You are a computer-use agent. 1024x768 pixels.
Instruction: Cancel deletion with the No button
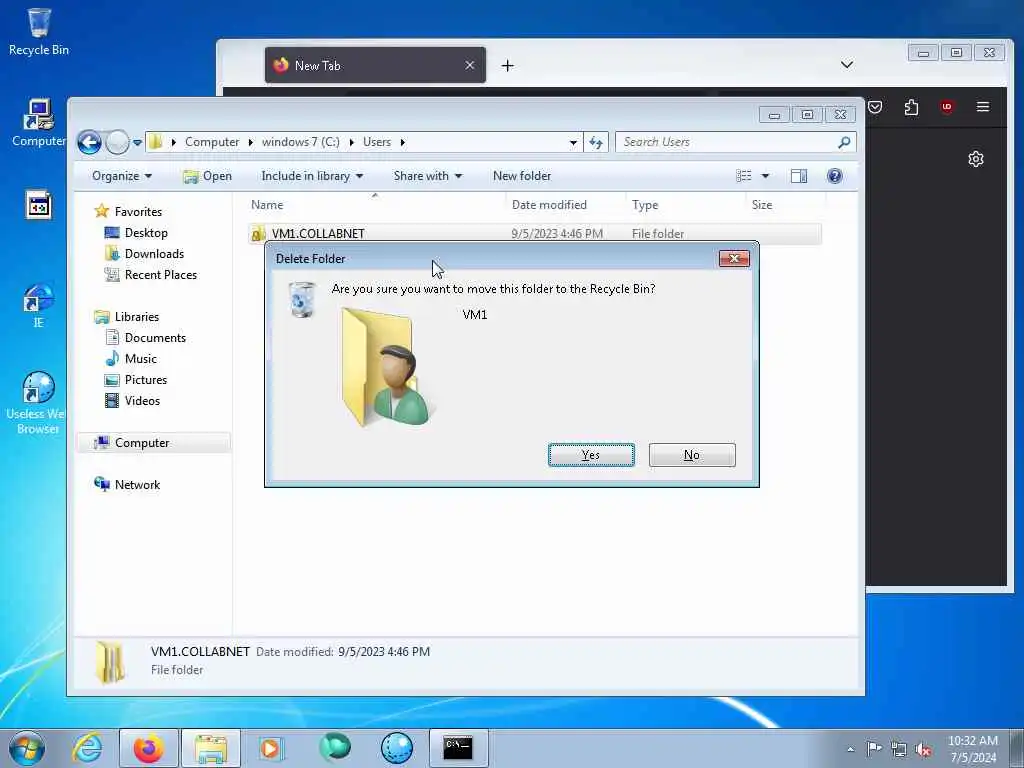[x=692, y=455]
